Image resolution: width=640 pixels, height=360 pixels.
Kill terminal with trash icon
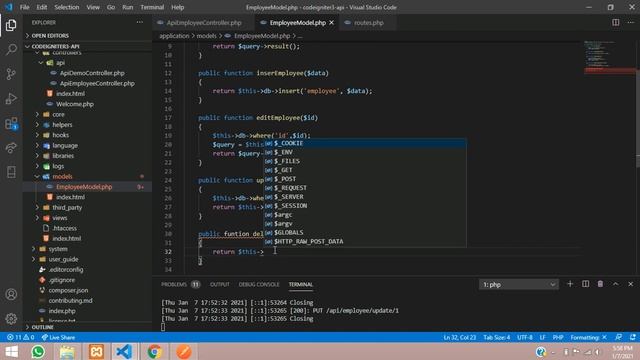pos(600,284)
